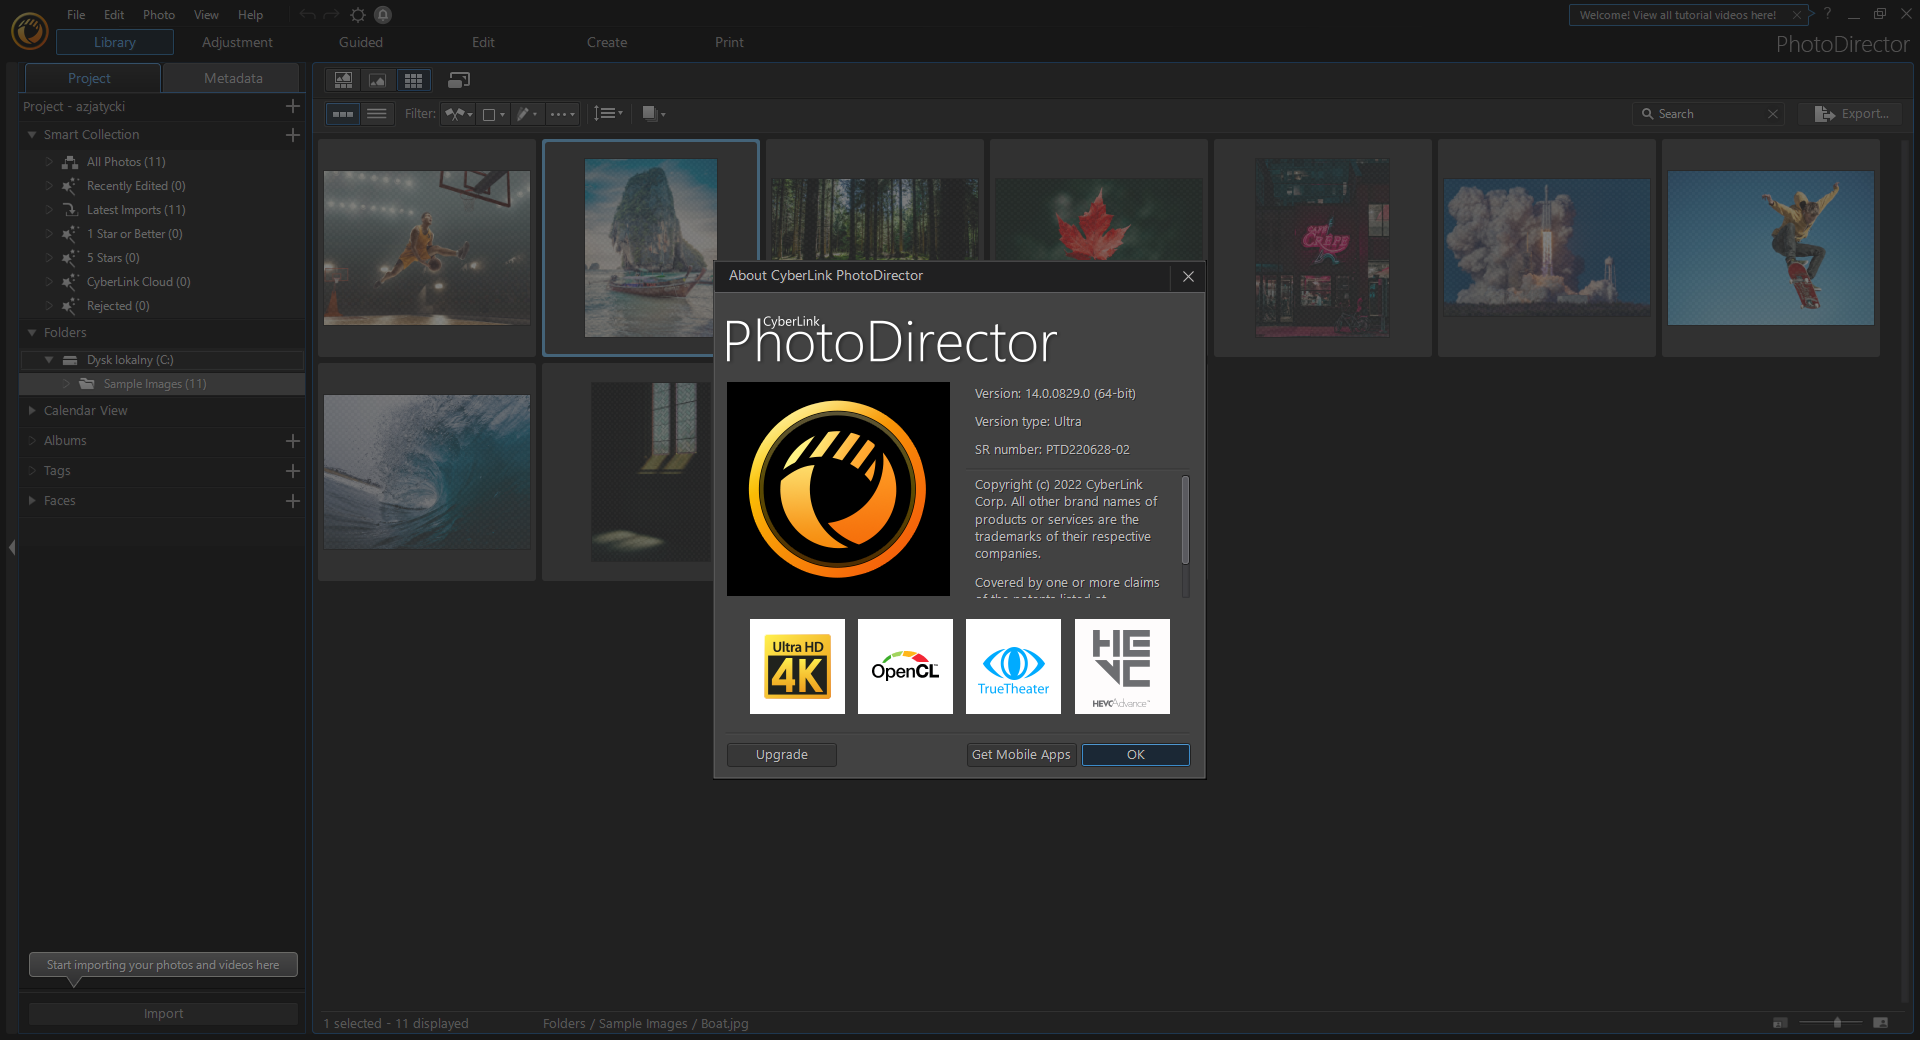
Task: Click the Export button in the toolbar
Action: pyautogui.click(x=1851, y=114)
